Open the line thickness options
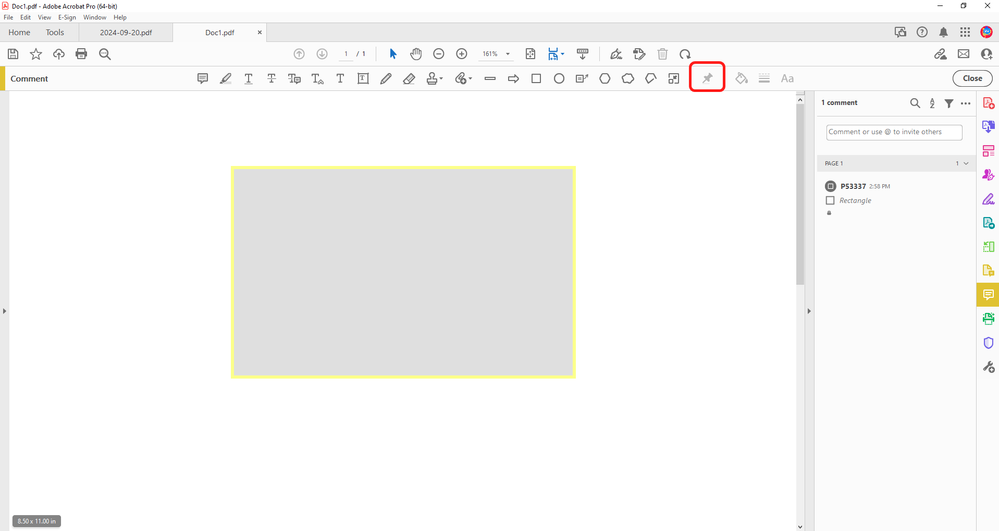Screen dimensions: 999x531 click(765, 78)
